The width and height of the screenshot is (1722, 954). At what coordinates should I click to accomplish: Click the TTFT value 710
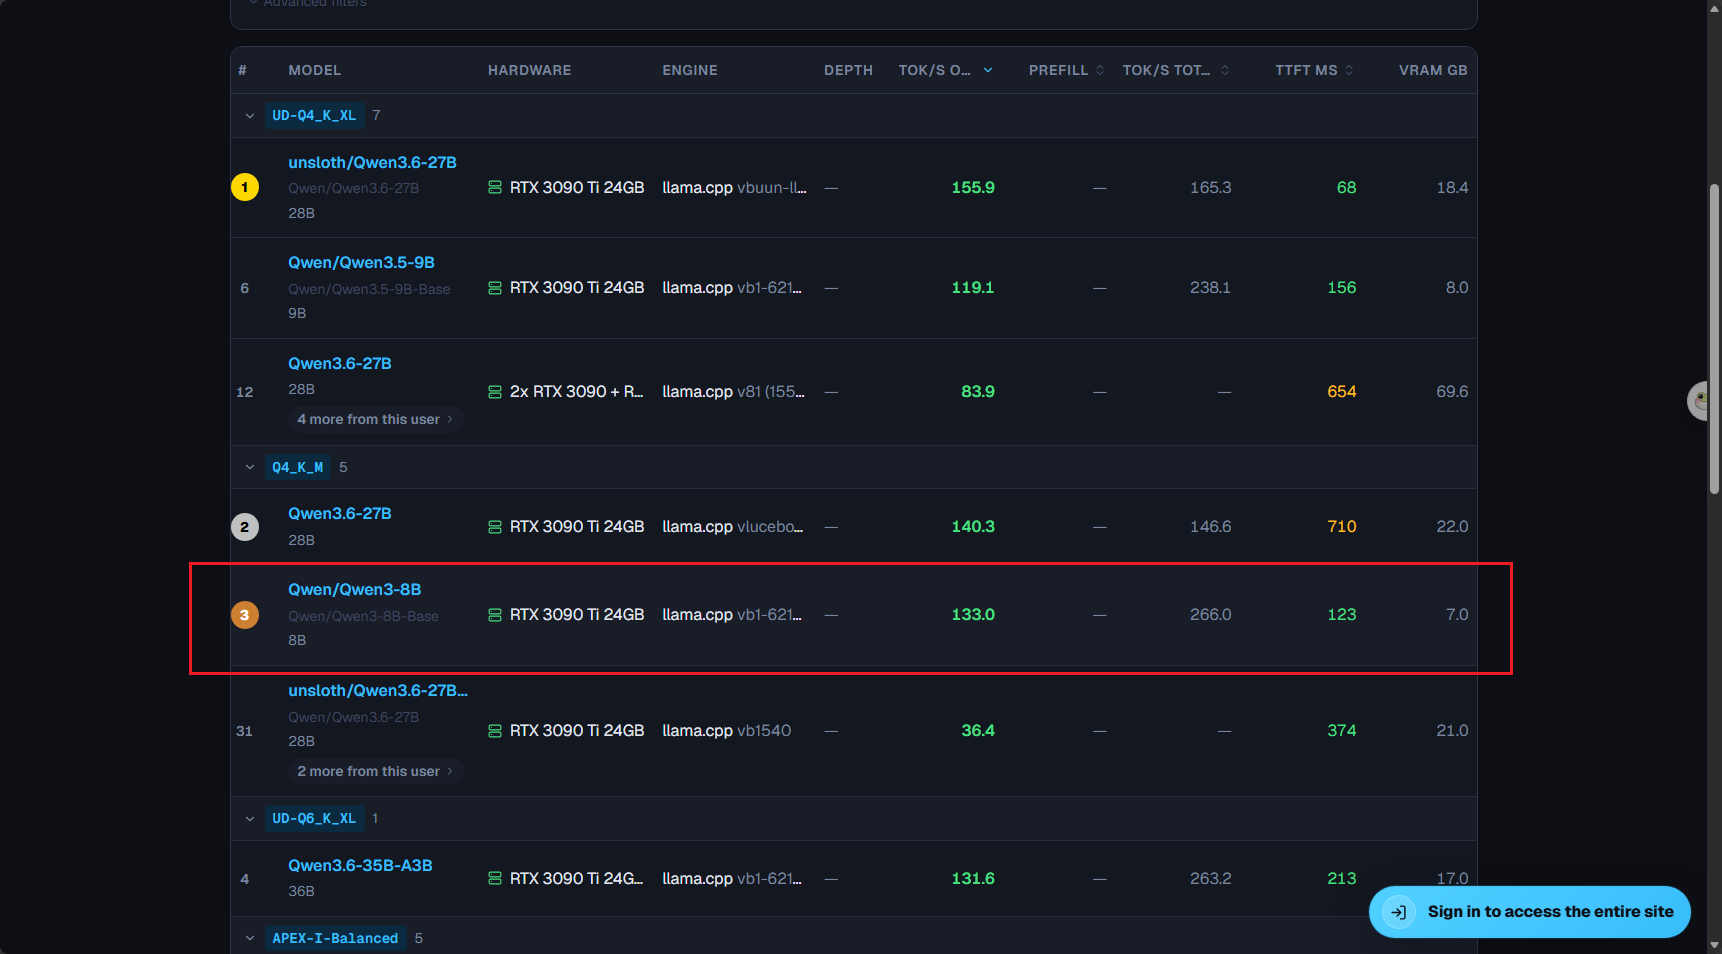click(1342, 527)
